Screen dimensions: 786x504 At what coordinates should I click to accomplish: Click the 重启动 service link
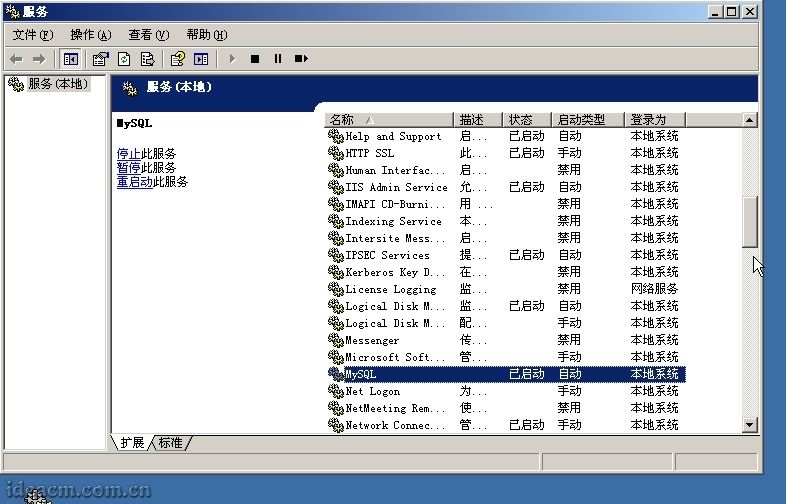coord(134,182)
